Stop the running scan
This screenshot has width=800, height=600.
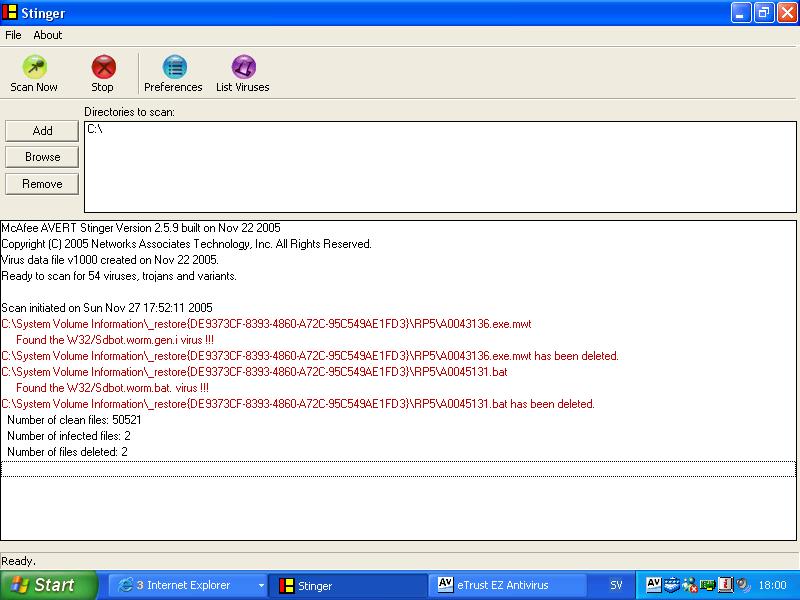tap(103, 74)
